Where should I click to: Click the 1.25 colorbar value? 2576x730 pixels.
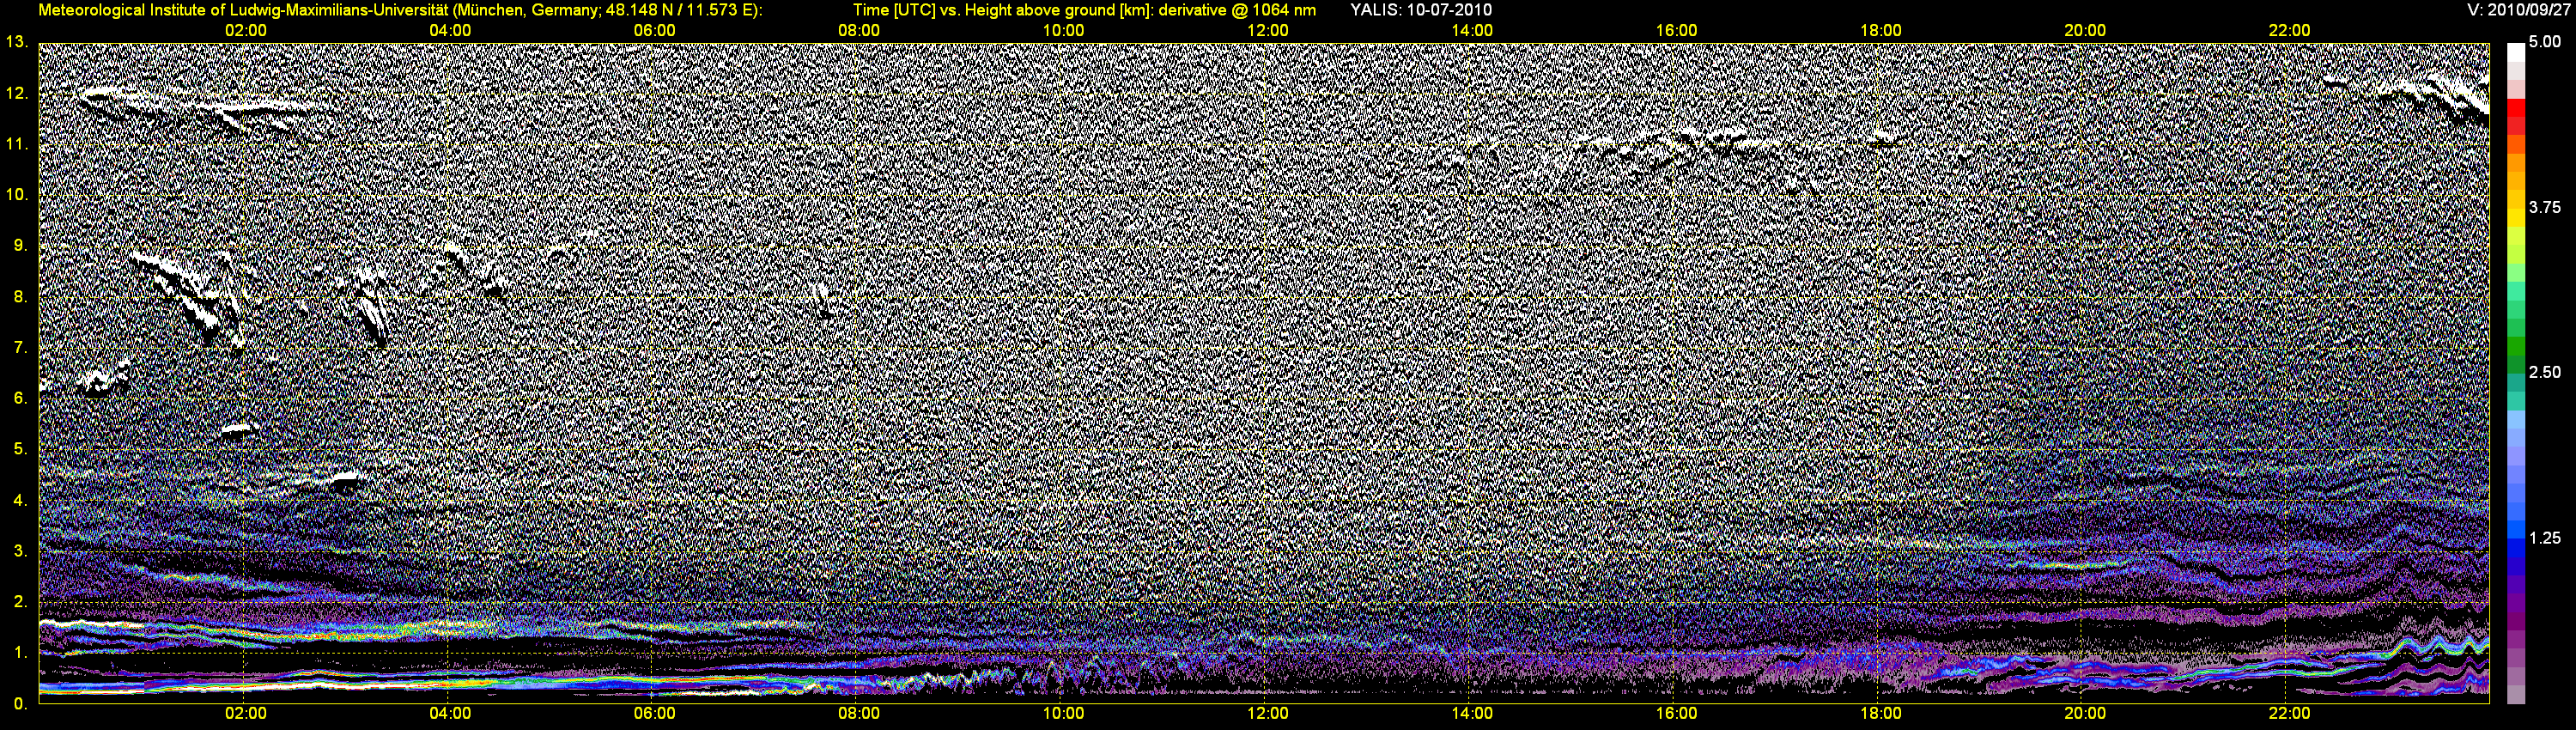[x=2544, y=538]
